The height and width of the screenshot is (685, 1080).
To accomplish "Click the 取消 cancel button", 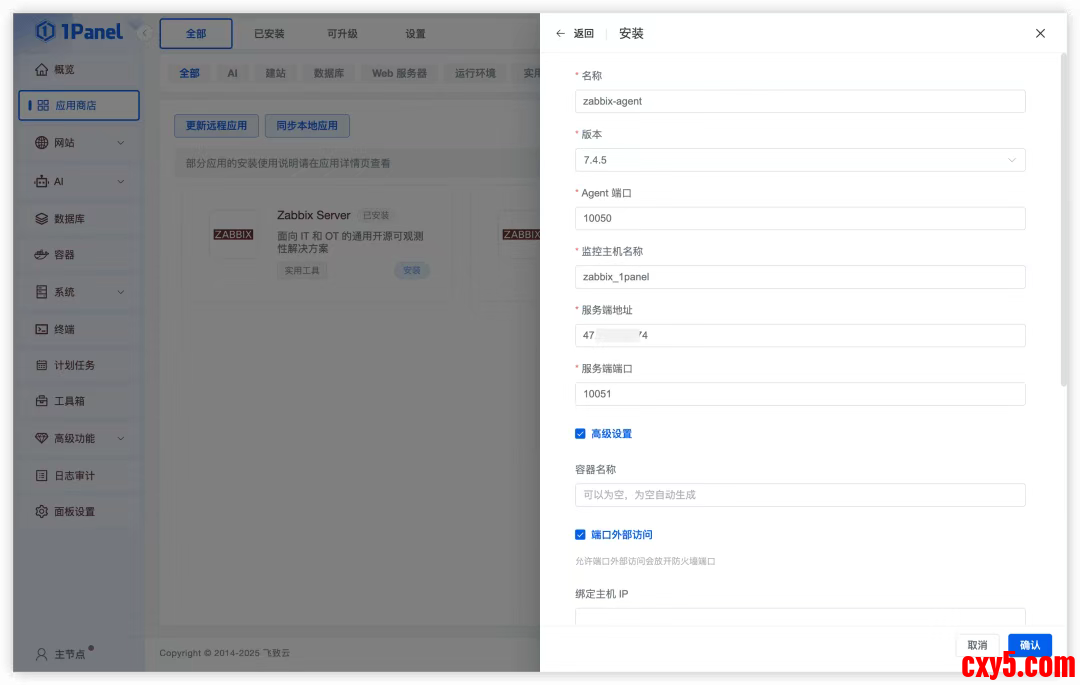I will click(977, 645).
